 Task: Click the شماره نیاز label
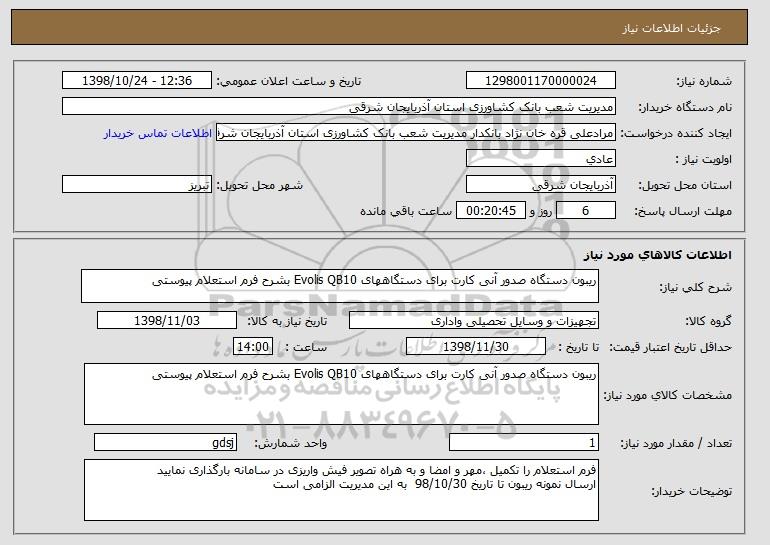[x=704, y=82]
